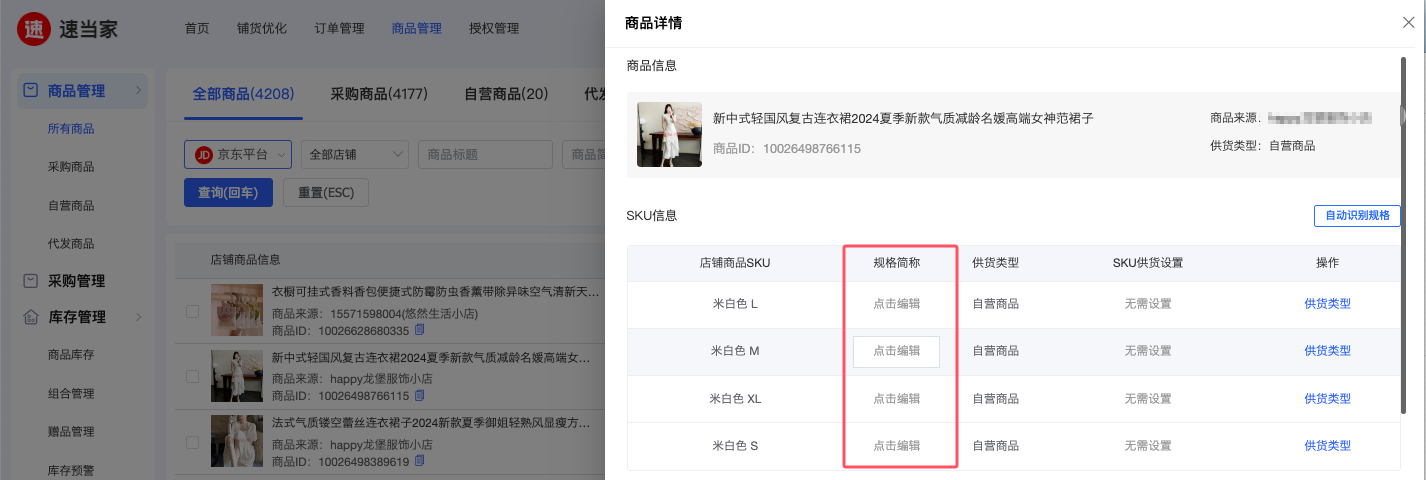
Task: Click 商品ID: 10026498766115 in detail panel
Action: coord(786,148)
